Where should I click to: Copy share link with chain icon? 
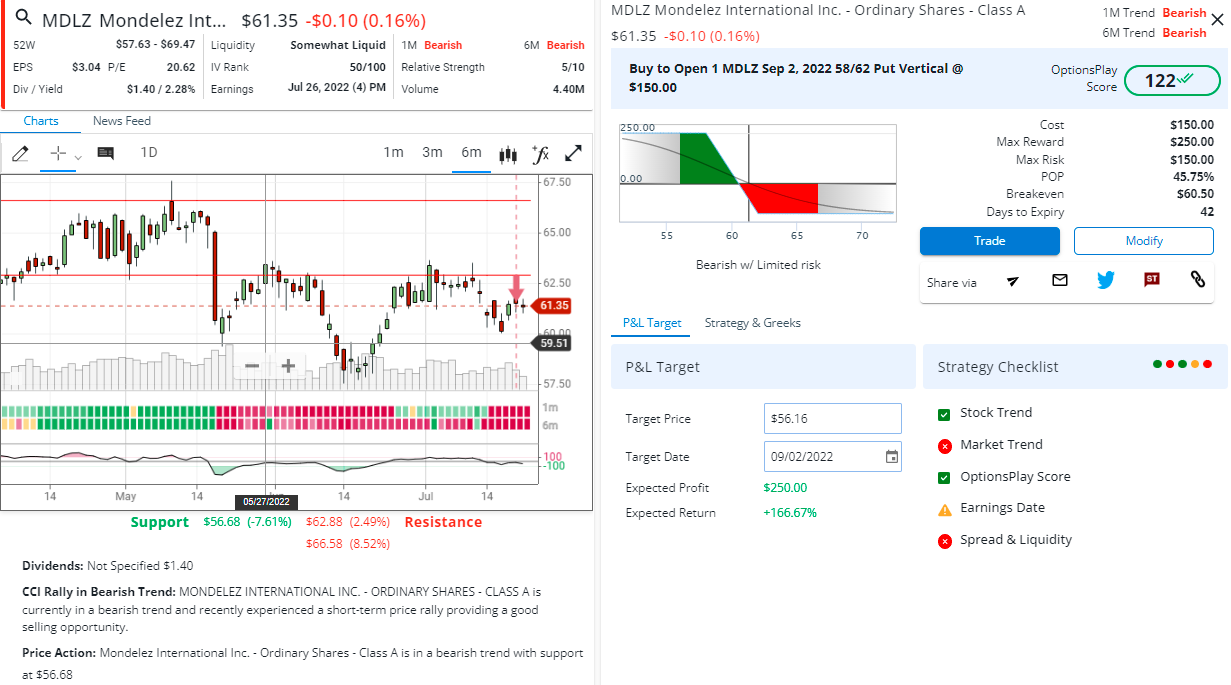(x=1197, y=280)
